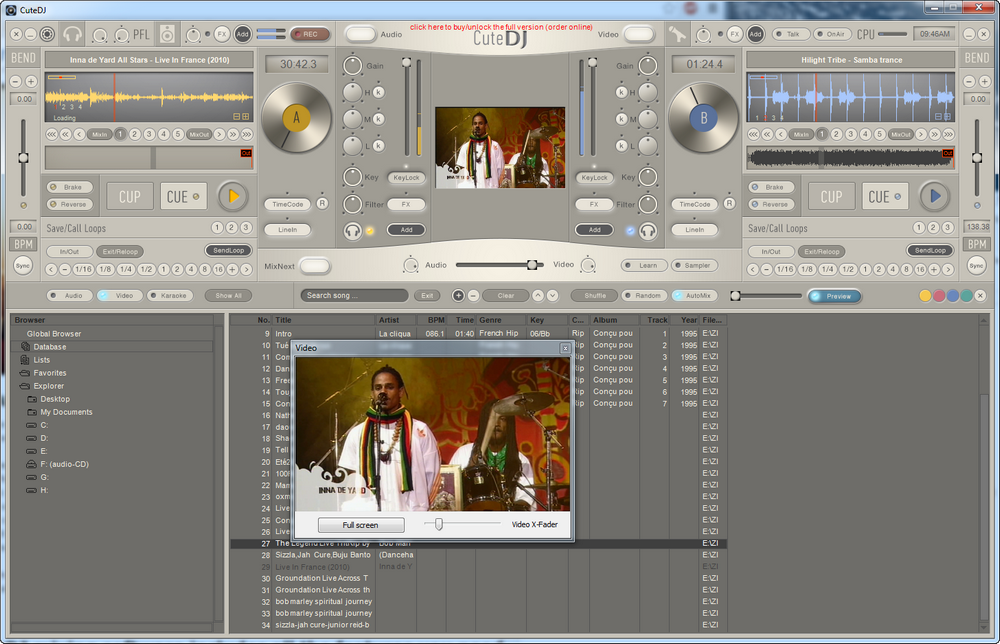Click the REC record button
The image size is (1000, 644).
pyautogui.click(x=309, y=34)
